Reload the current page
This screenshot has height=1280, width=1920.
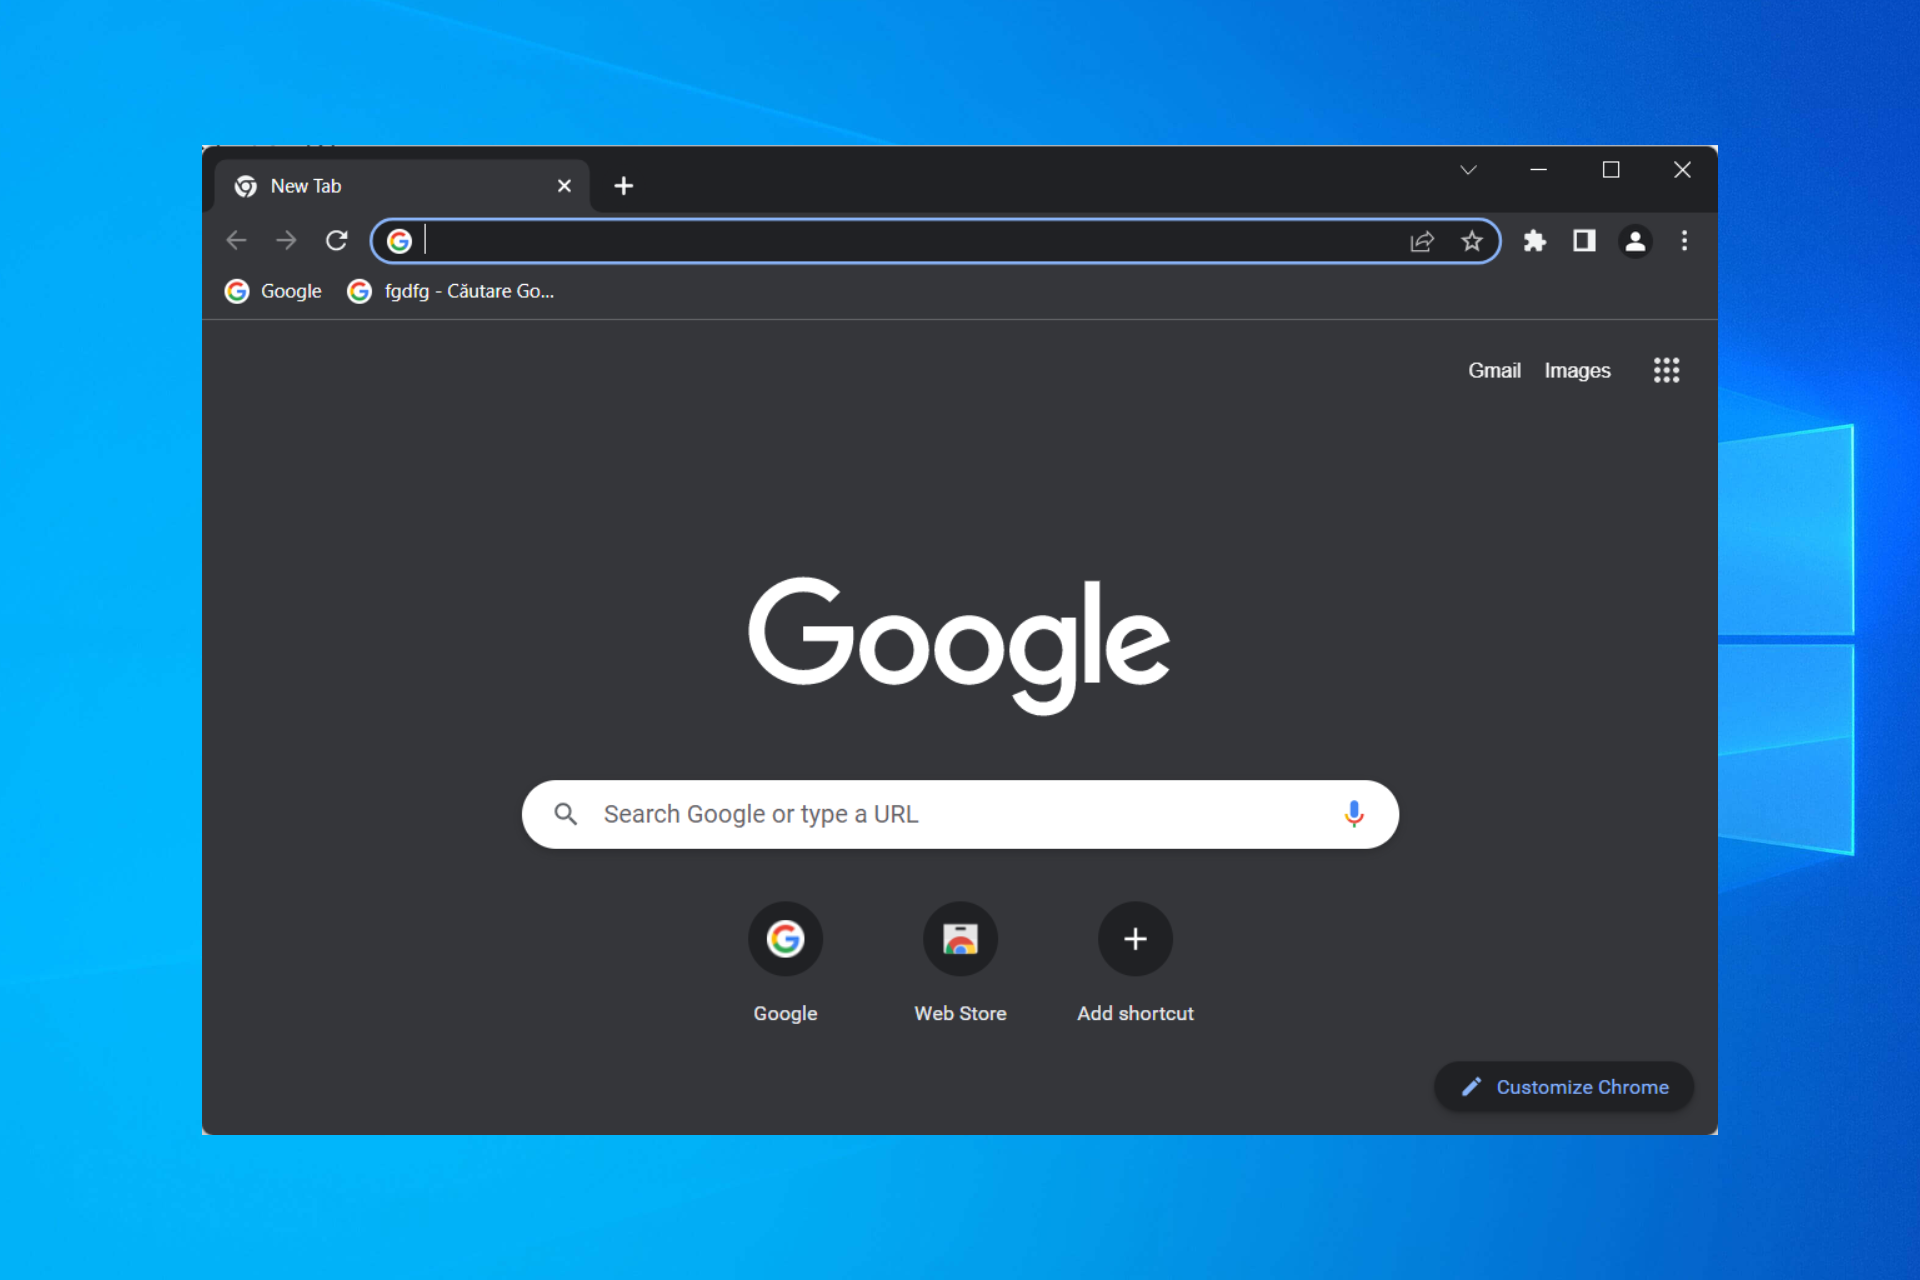coord(337,240)
